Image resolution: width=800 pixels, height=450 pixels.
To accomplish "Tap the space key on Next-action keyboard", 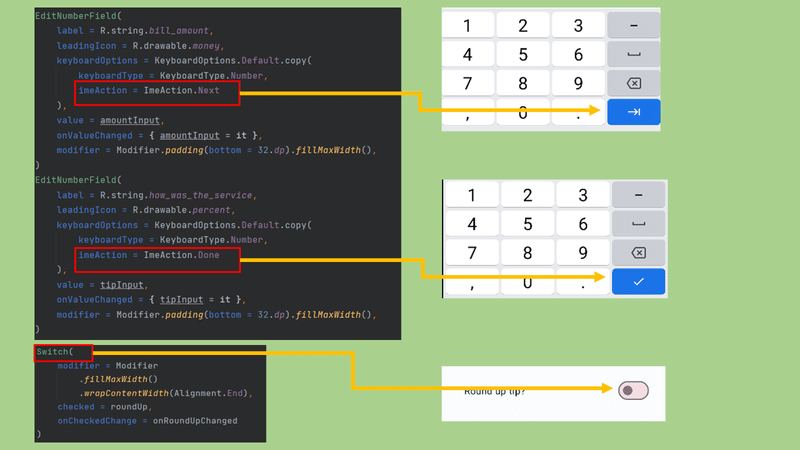I will [x=634, y=54].
